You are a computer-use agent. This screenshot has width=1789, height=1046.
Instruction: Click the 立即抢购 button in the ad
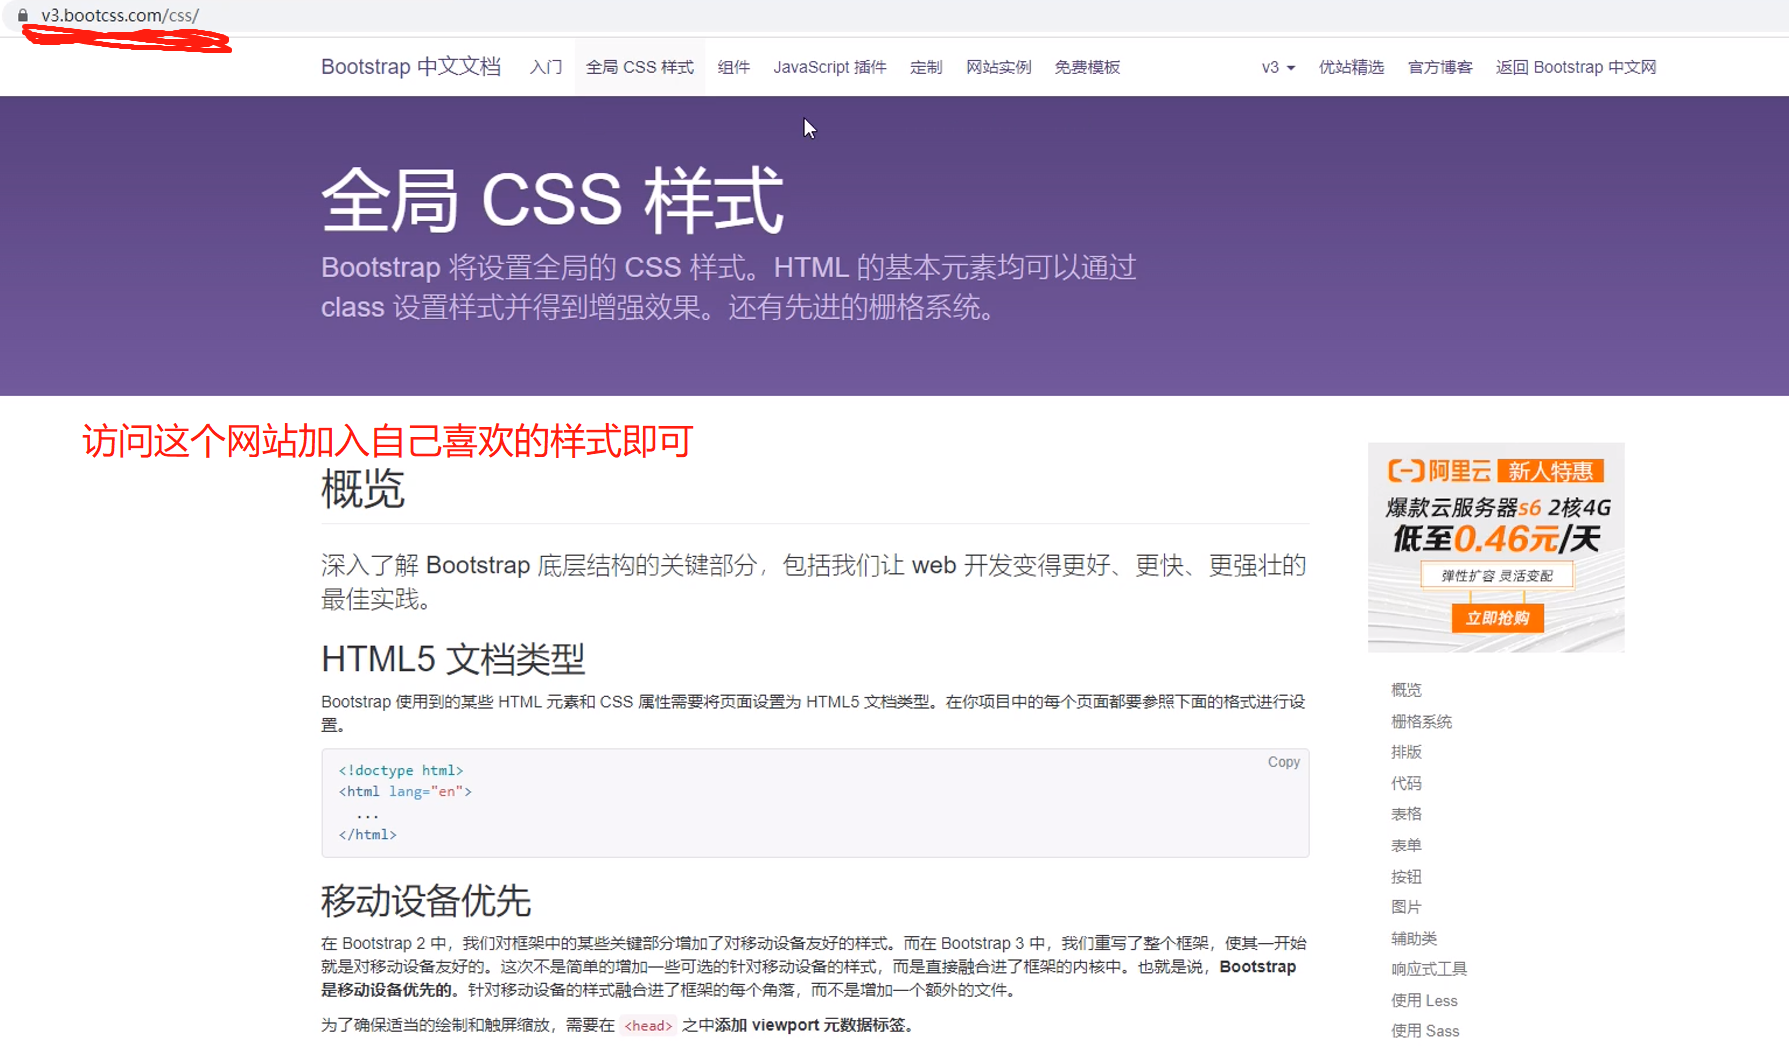pos(1497,618)
